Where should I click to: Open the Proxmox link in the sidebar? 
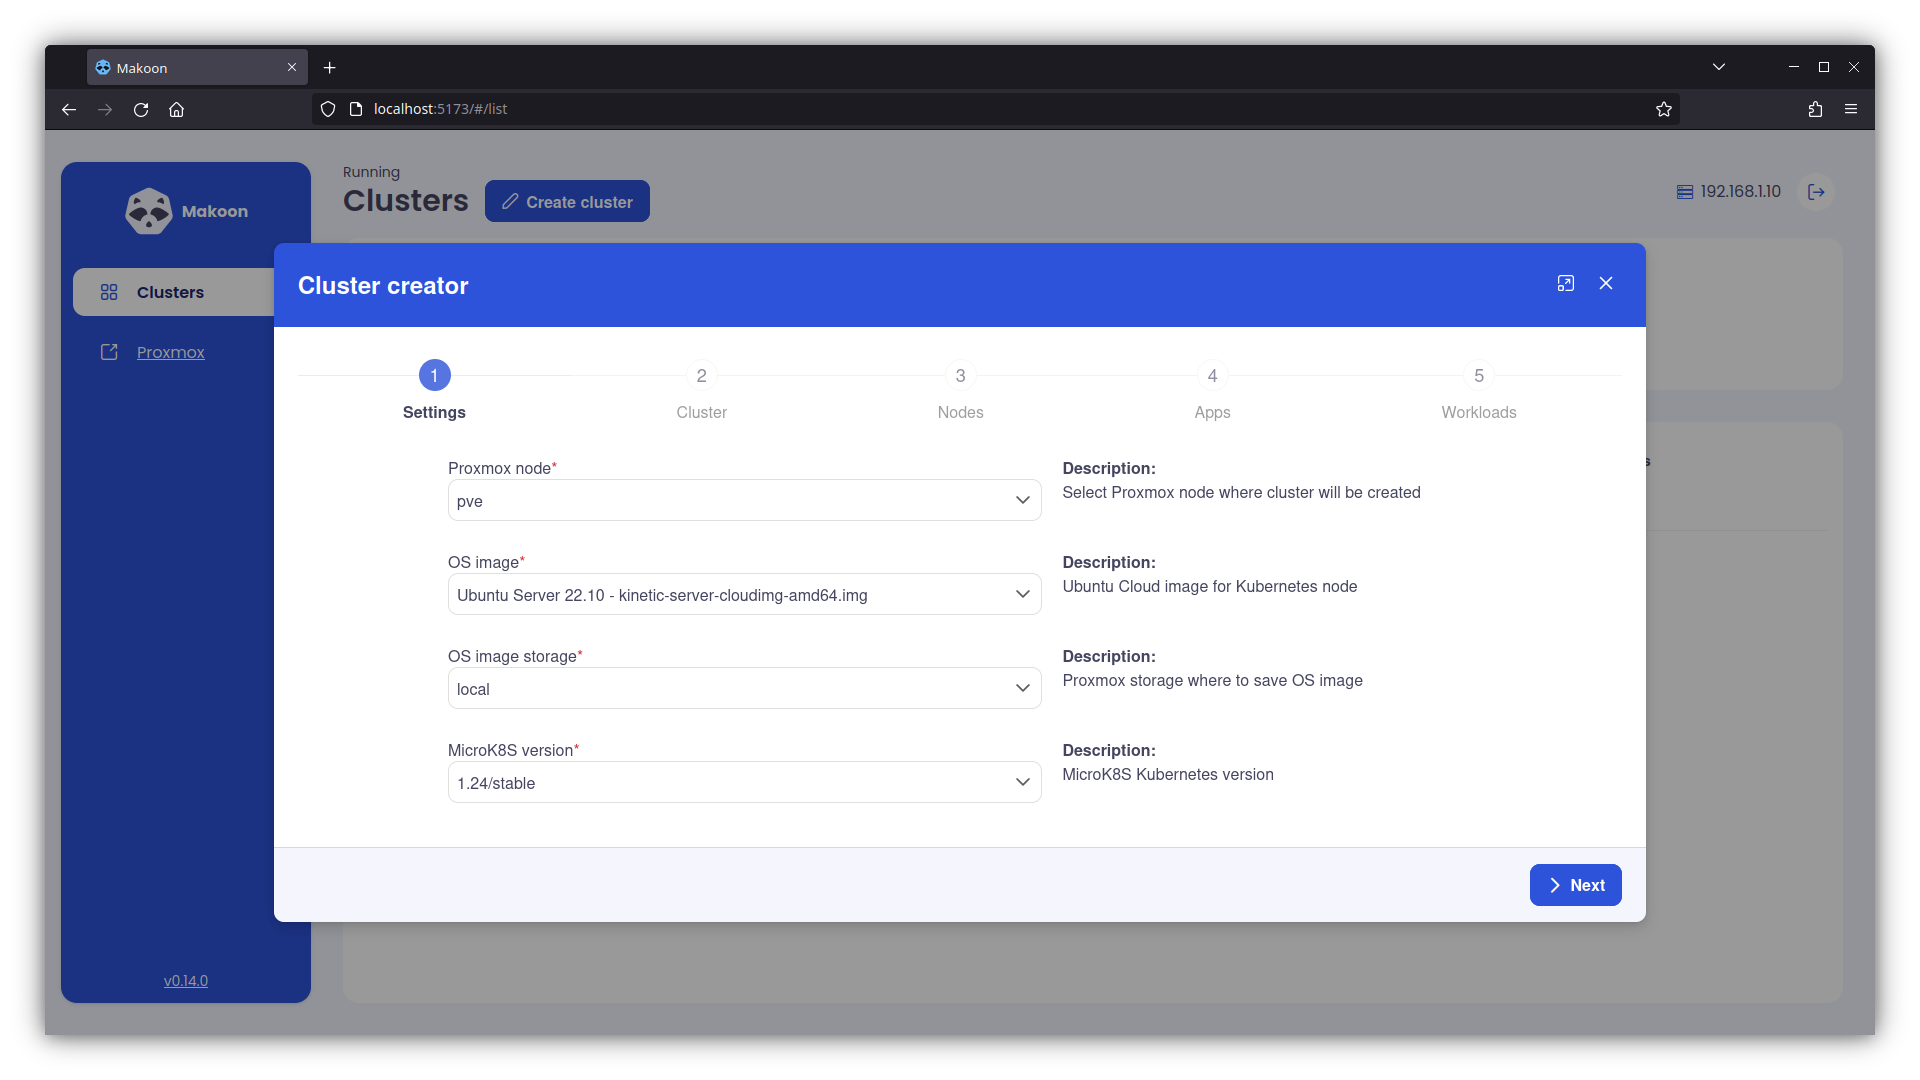pyautogui.click(x=170, y=352)
